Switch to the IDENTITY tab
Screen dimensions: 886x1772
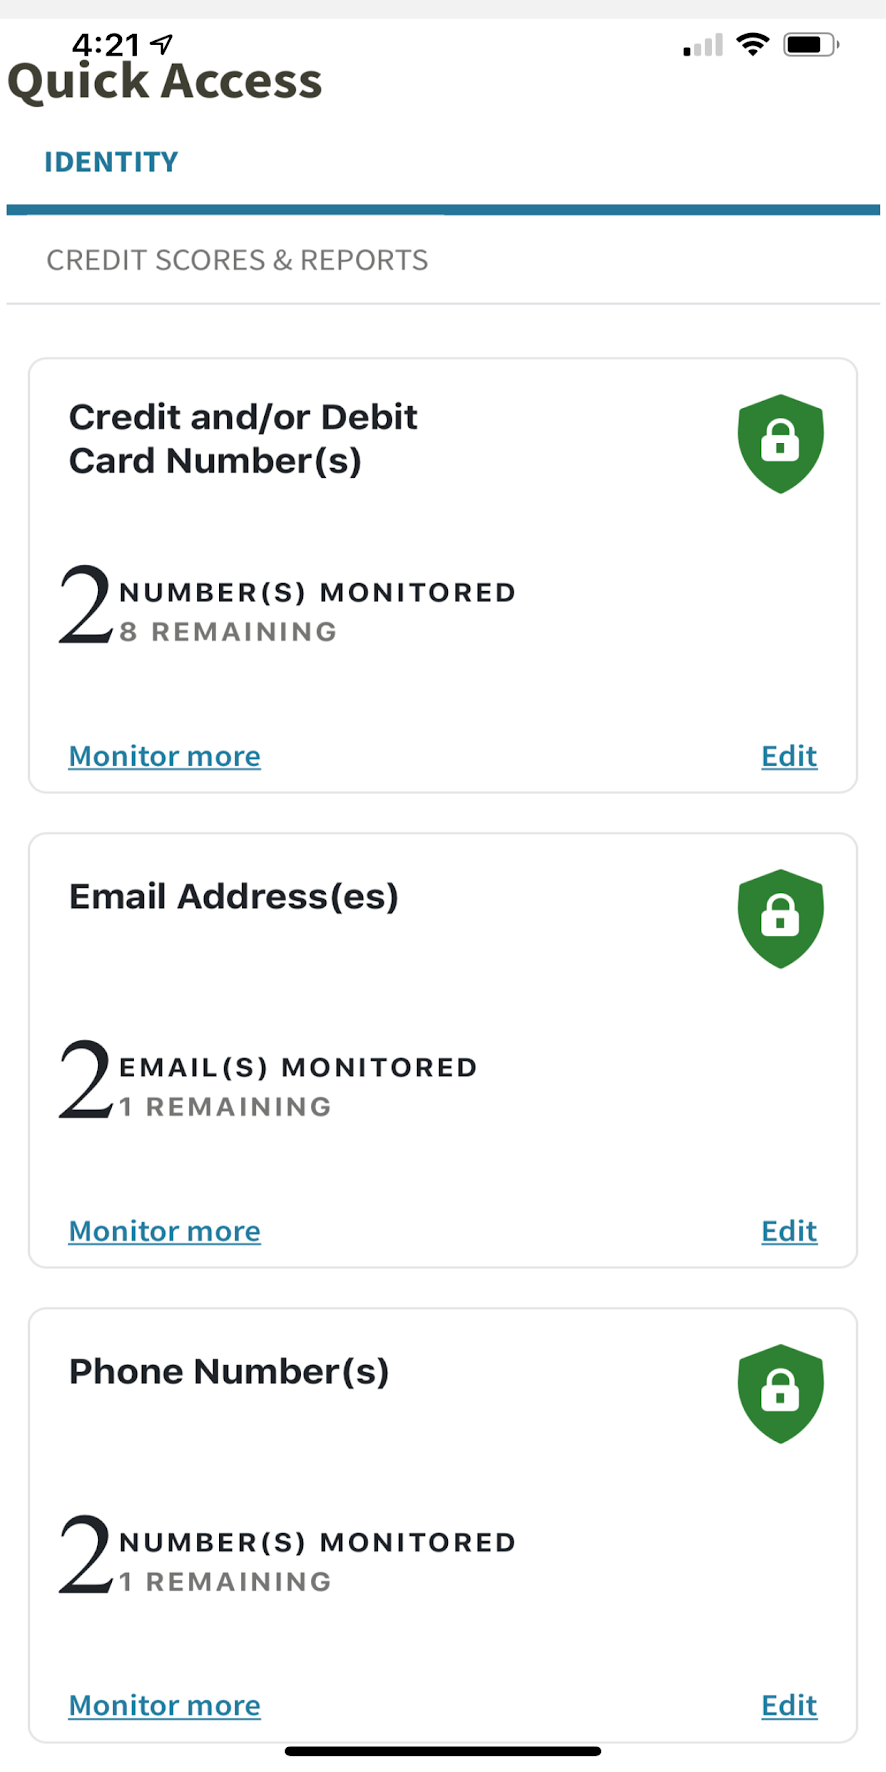[111, 161]
